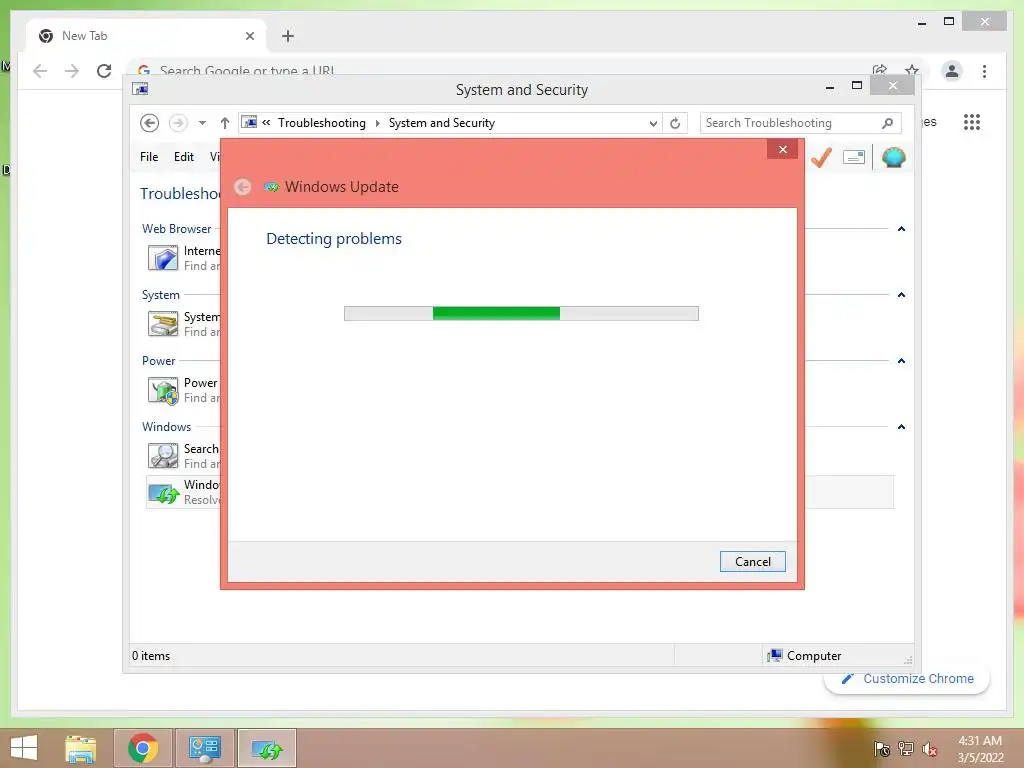1024x768 pixels.
Task: Click the magnifier in Search Troubleshooting box
Action: coord(888,123)
